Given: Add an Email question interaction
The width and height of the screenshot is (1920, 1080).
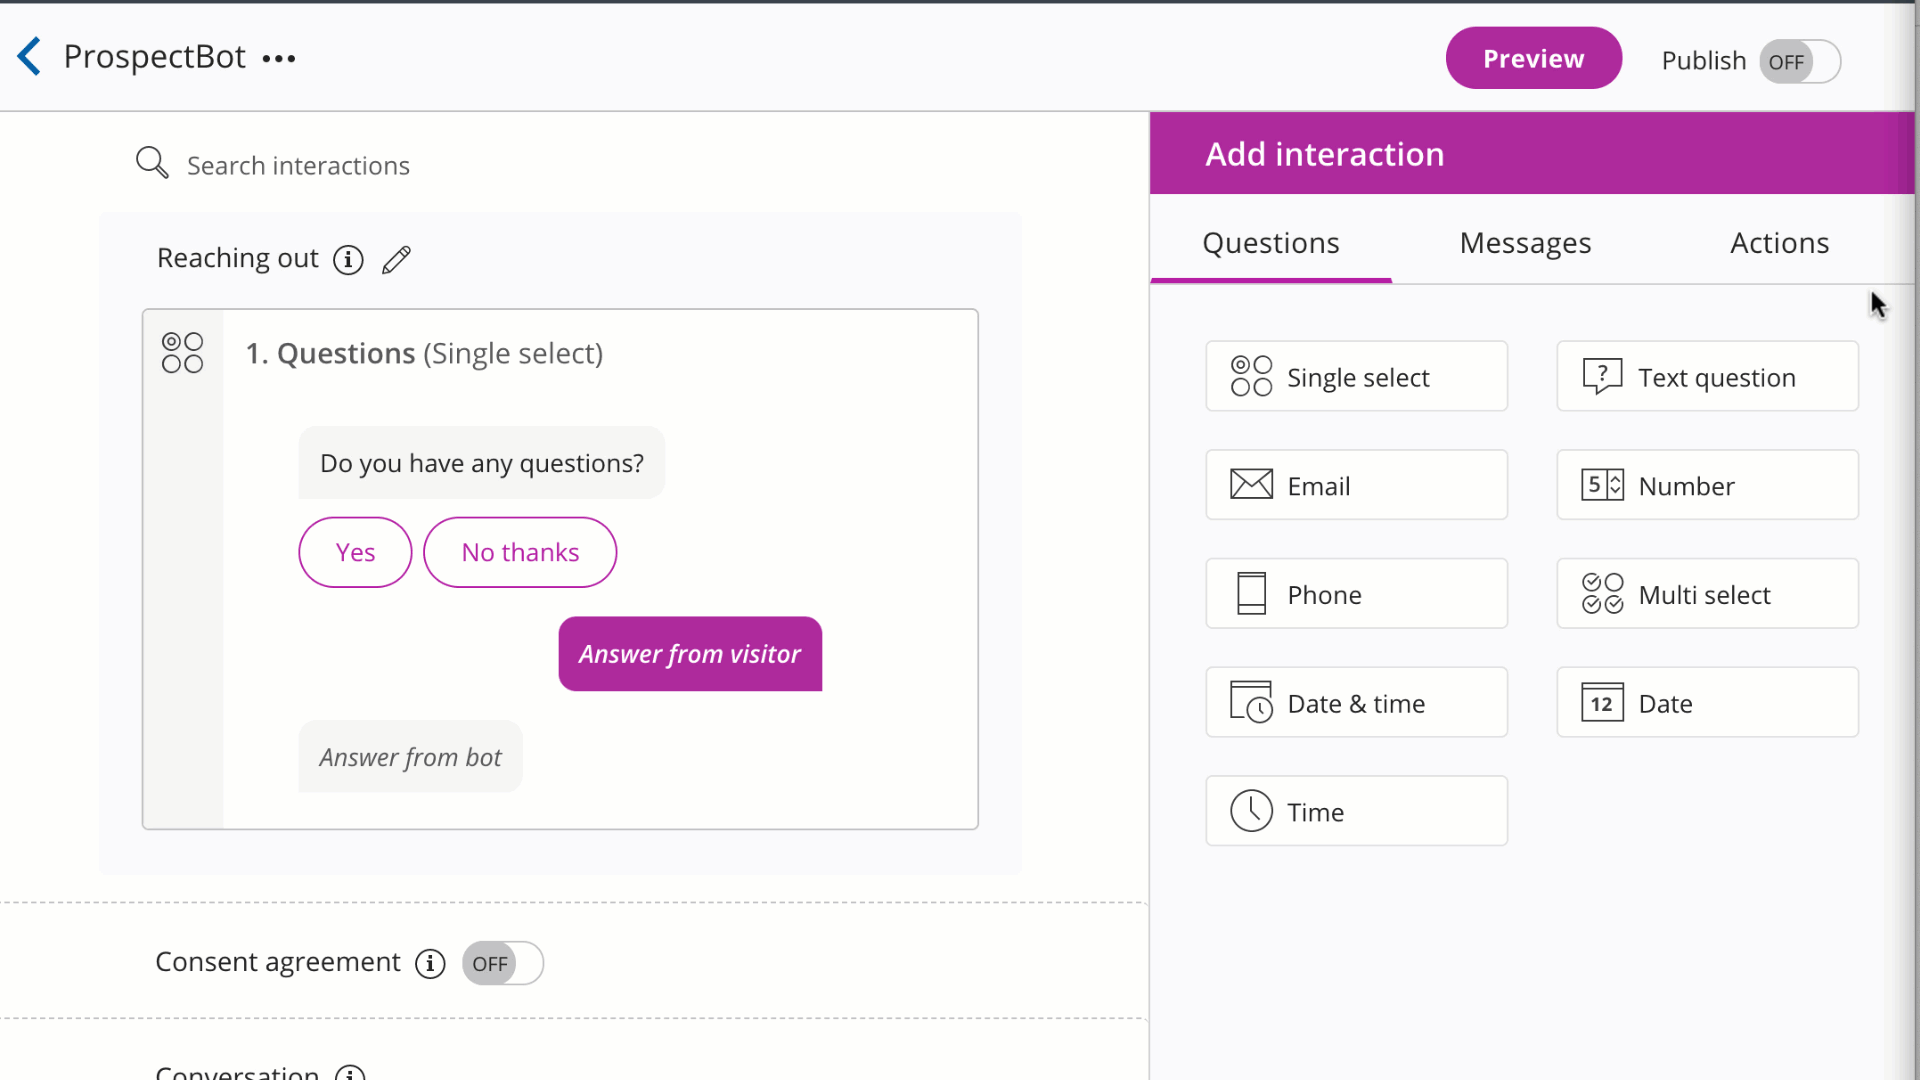Looking at the screenshot, I should coord(1356,486).
